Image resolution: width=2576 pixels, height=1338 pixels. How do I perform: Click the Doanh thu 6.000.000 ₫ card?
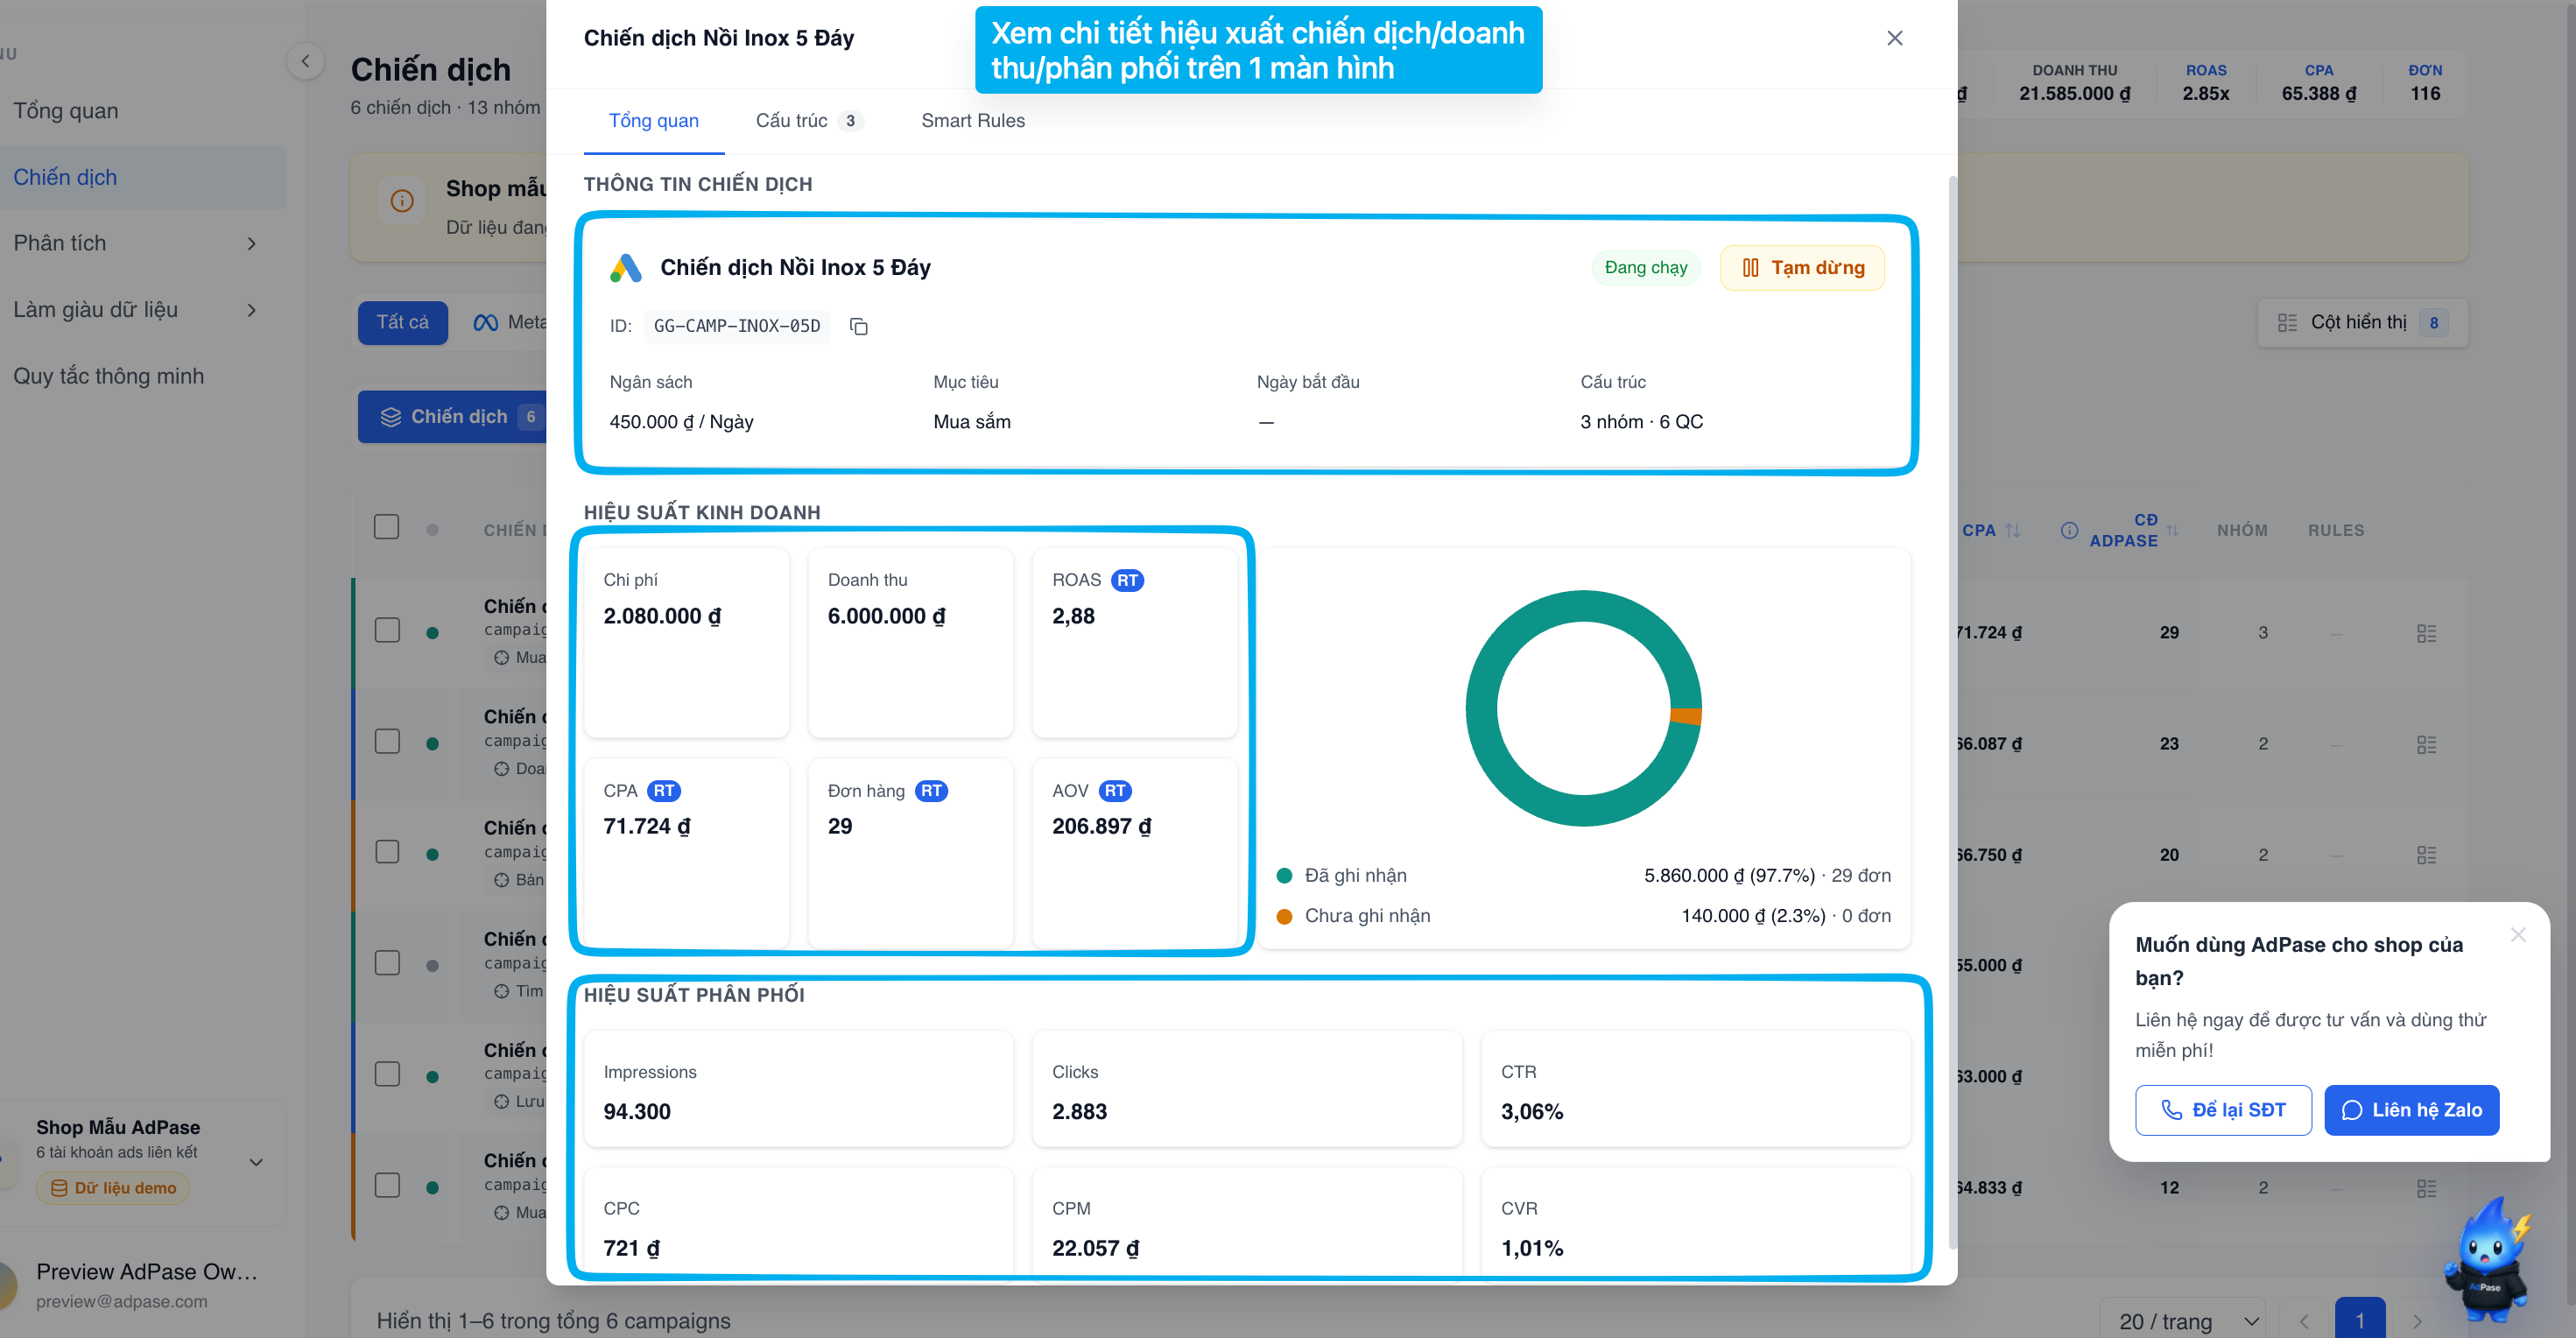click(910, 642)
